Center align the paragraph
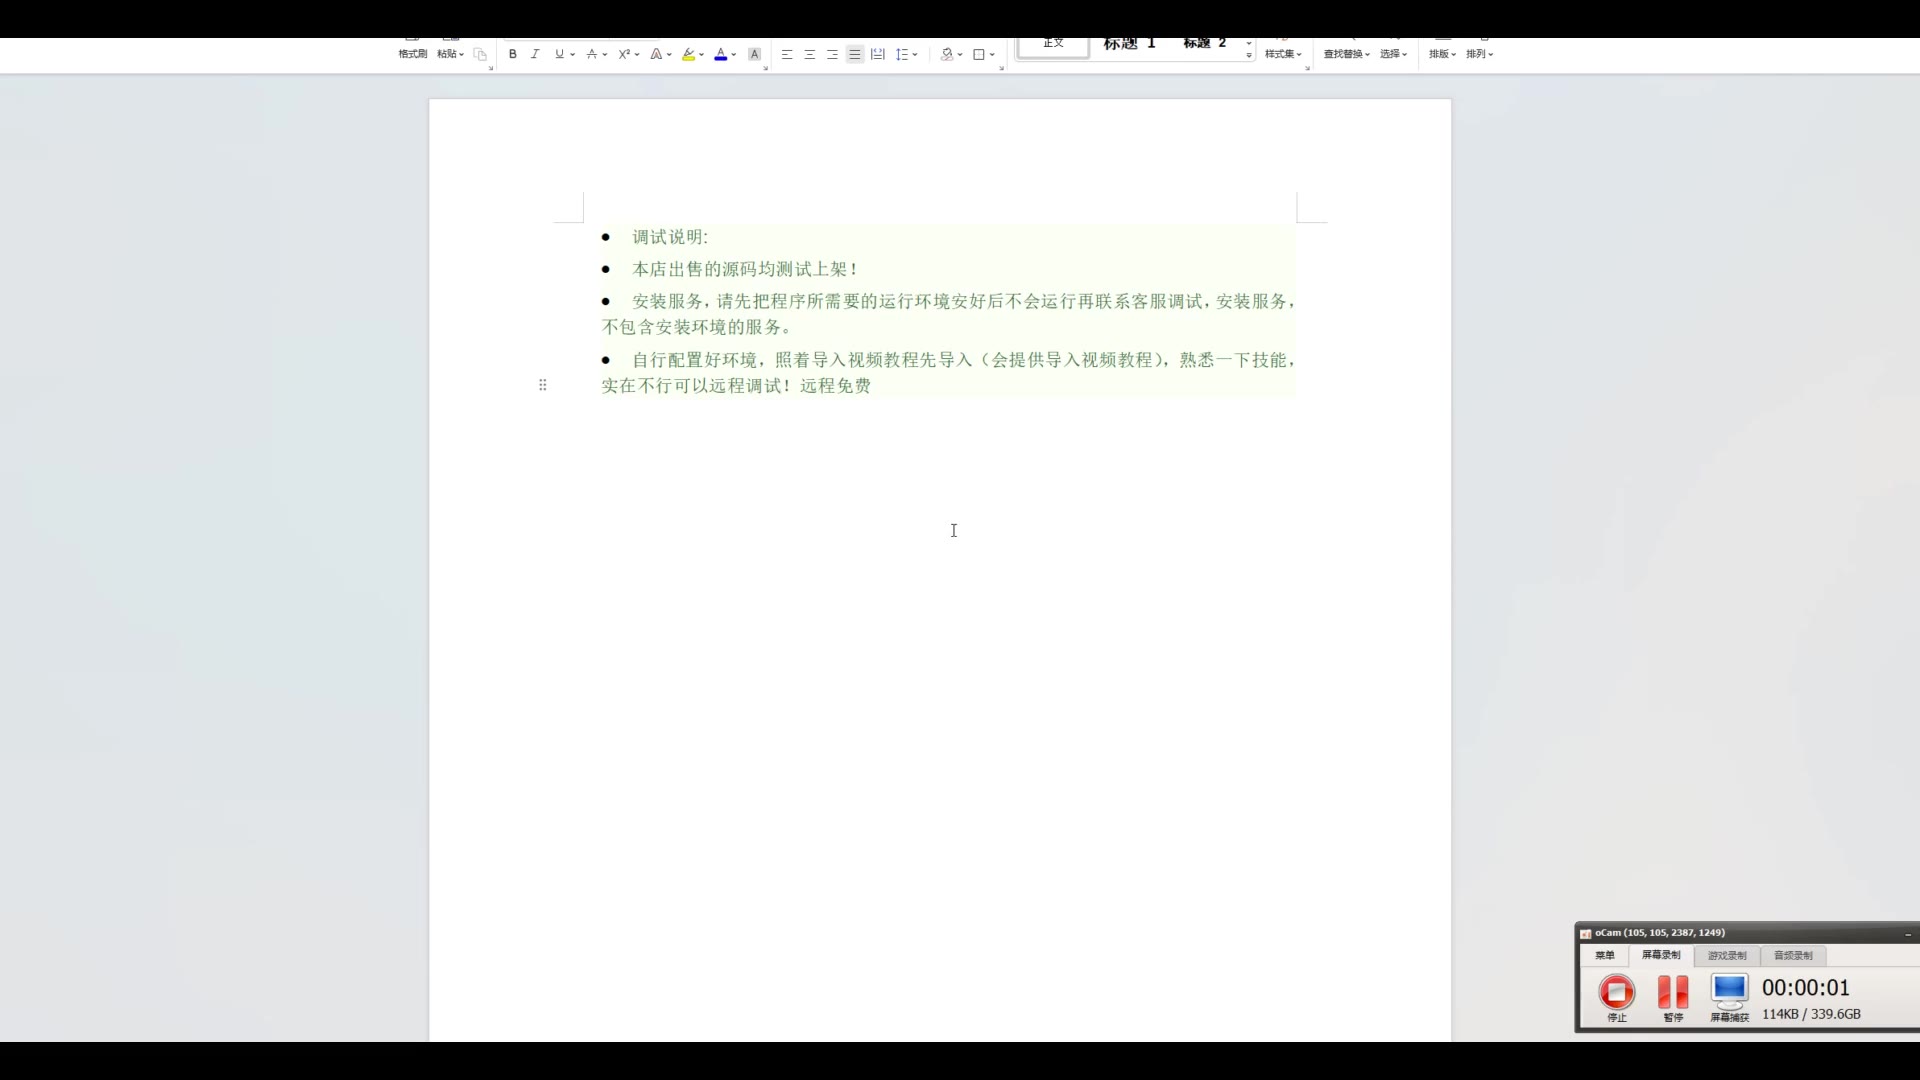This screenshot has width=1920, height=1080. pos(809,54)
